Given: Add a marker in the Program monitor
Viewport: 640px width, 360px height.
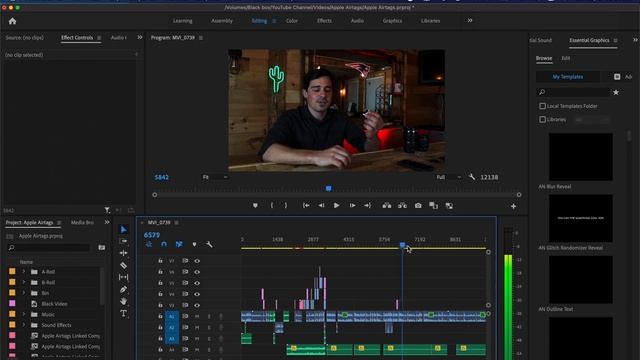Looking at the screenshot, I should (x=255, y=206).
